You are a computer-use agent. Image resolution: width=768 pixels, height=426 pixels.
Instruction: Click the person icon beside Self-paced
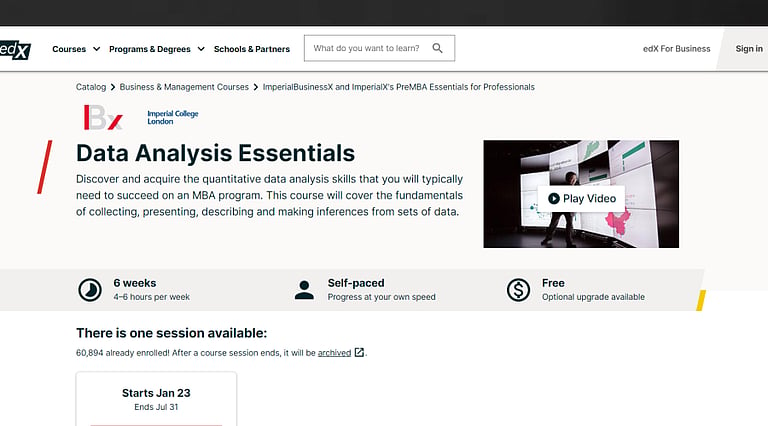click(x=304, y=290)
